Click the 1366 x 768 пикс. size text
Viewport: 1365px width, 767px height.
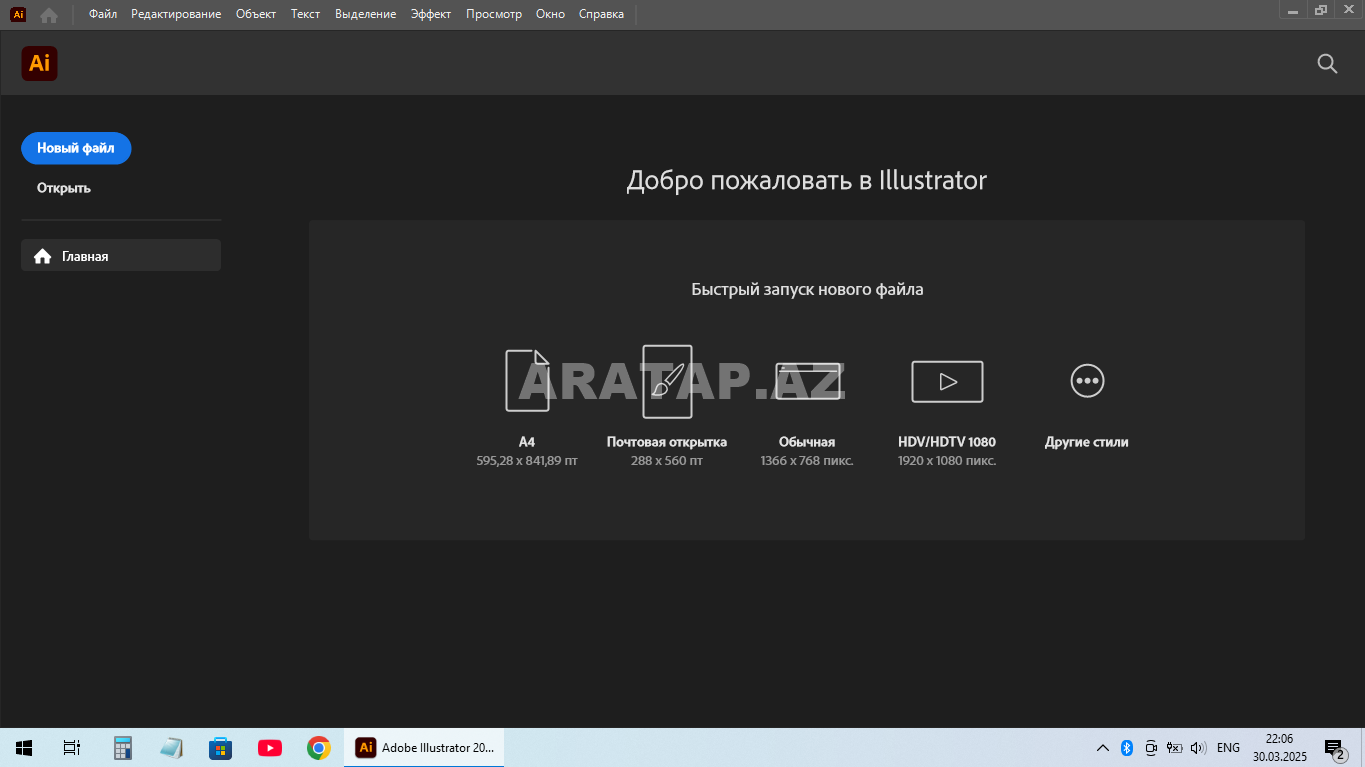coord(807,461)
